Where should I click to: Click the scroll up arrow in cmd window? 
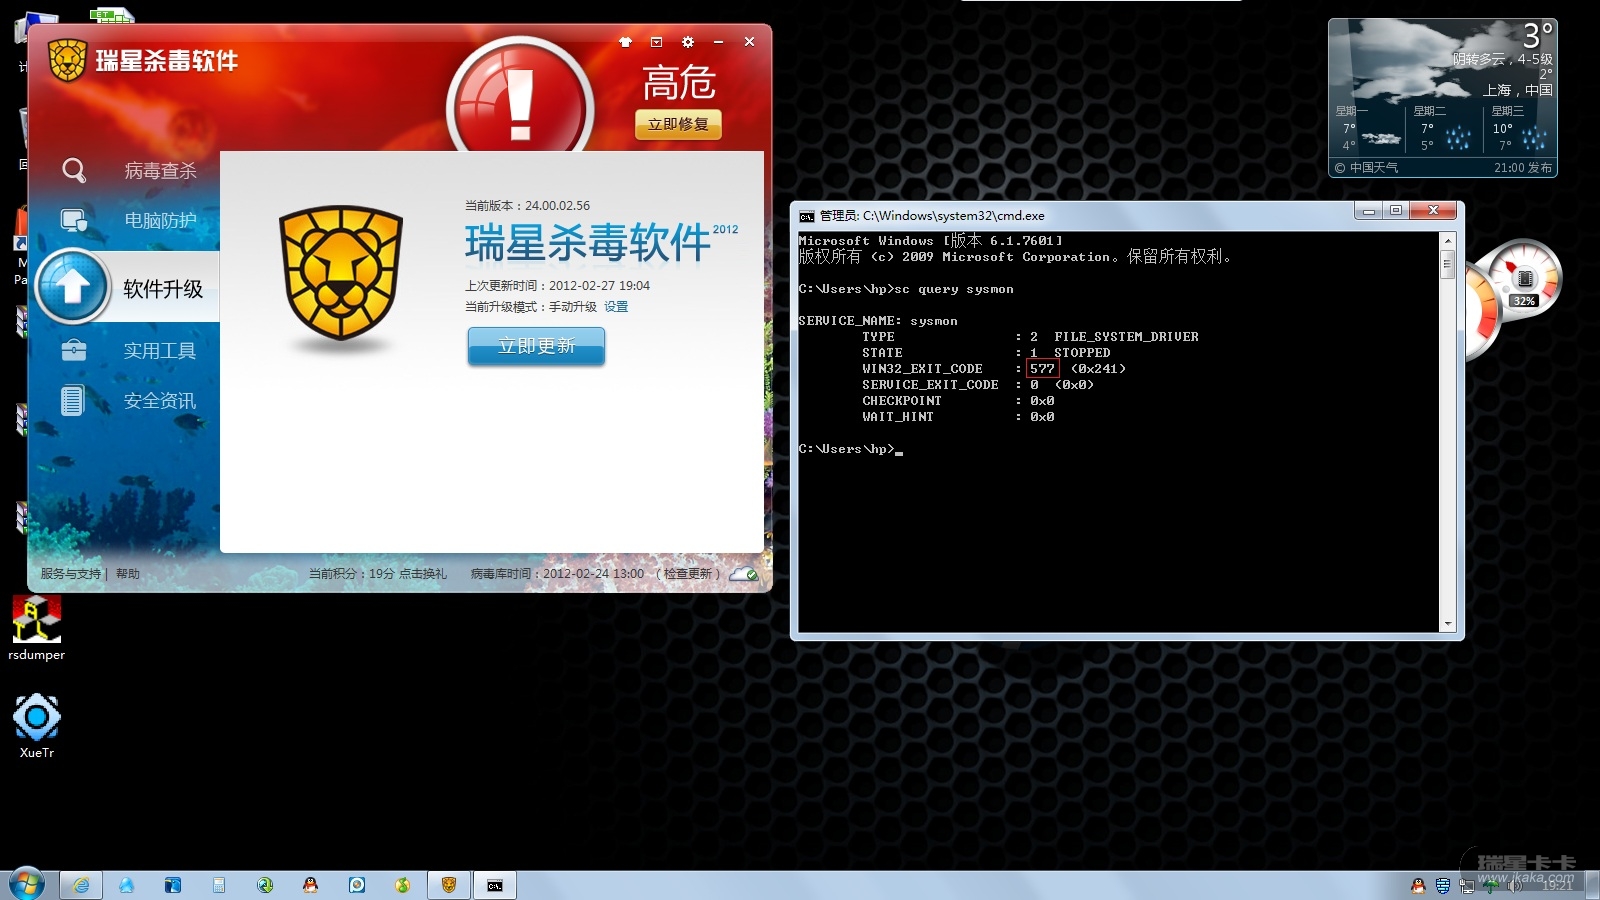[x=1447, y=241]
